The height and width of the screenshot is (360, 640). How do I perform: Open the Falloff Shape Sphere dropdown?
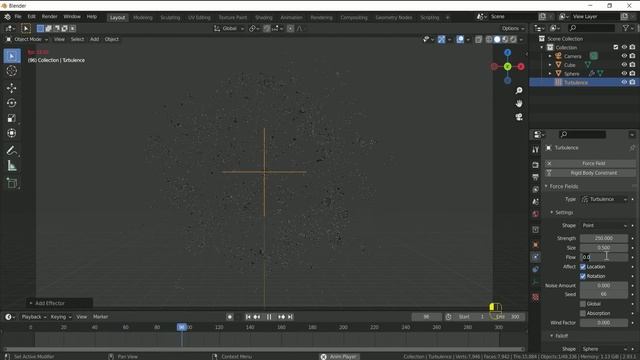604,349
